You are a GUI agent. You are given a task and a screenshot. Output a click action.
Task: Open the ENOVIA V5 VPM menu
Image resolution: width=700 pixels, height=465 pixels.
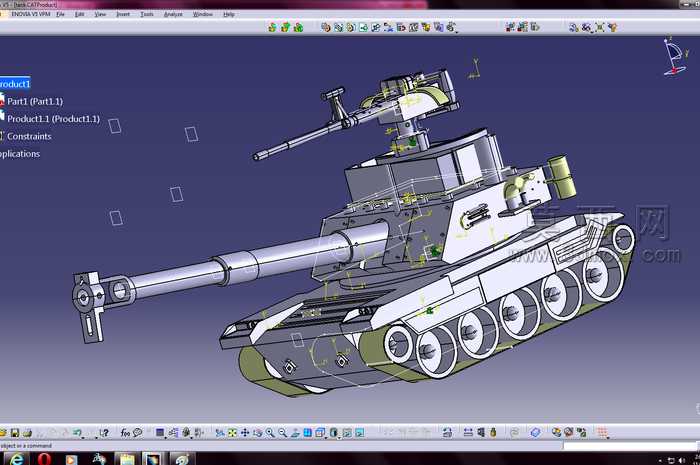click(x=30, y=14)
